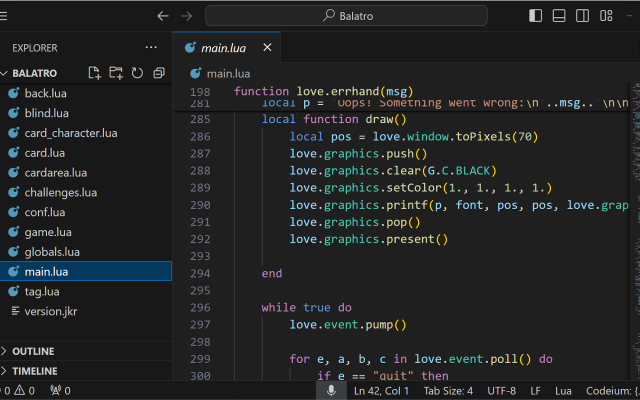Place cursor on love.graphics.clear(G.C.BLACK) line

point(393,171)
